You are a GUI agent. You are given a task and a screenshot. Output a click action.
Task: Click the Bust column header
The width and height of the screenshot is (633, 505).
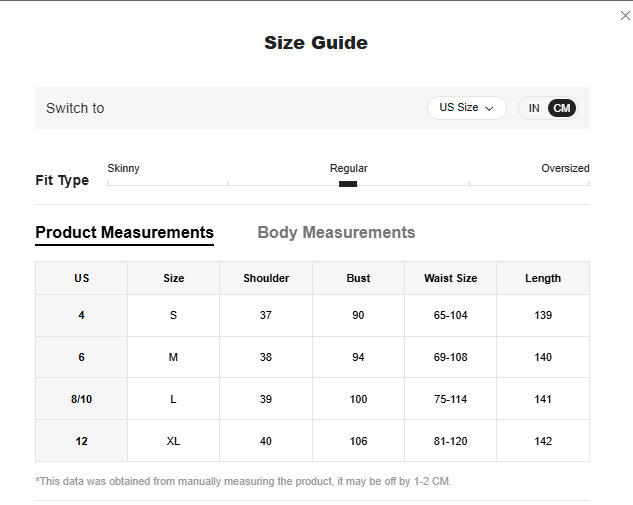pyautogui.click(x=358, y=278)
